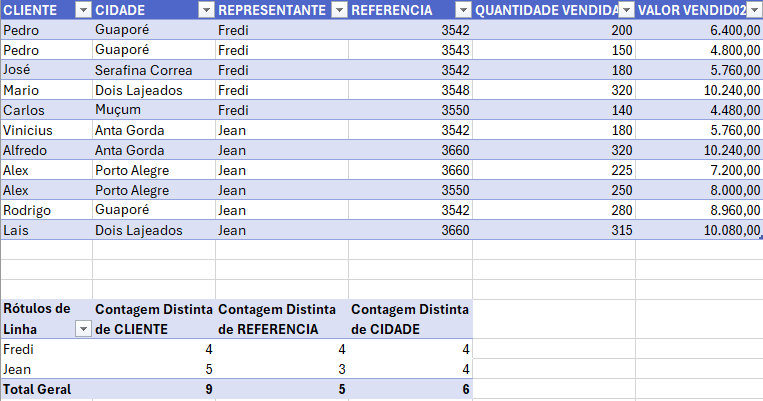The image size is (763, 401).
Task: Select the cell with client Vinicius
Action: pyautogui.click(x=46, y=130)
